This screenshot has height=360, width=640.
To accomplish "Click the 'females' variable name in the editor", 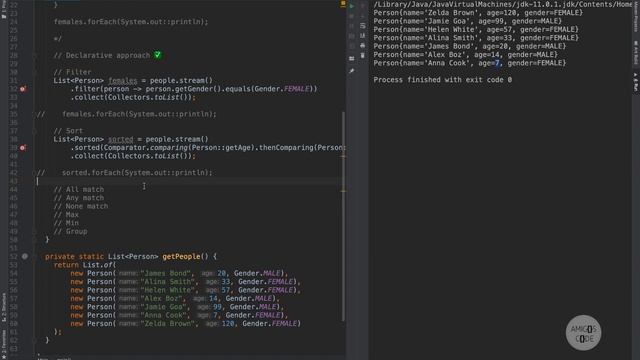I will (122, 80).
